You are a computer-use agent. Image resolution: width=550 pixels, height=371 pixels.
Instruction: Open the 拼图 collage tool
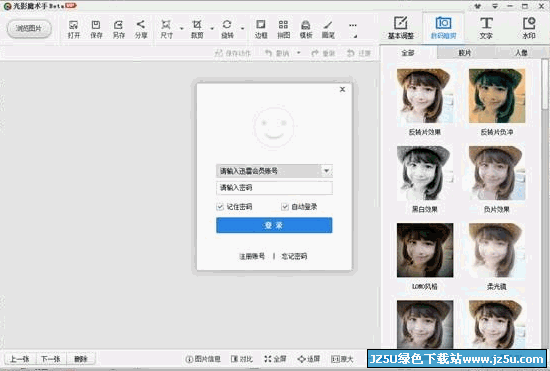(x=283, y=29)
